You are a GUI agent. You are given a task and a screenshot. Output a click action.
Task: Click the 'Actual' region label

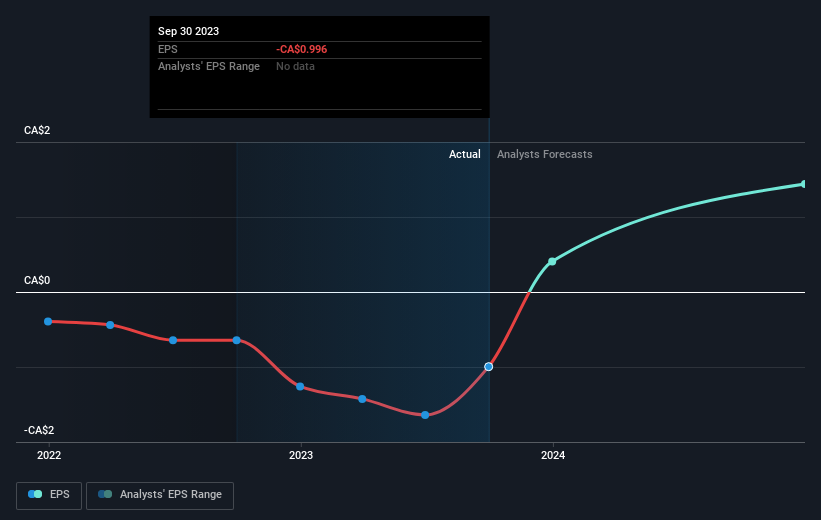[464, 154]
